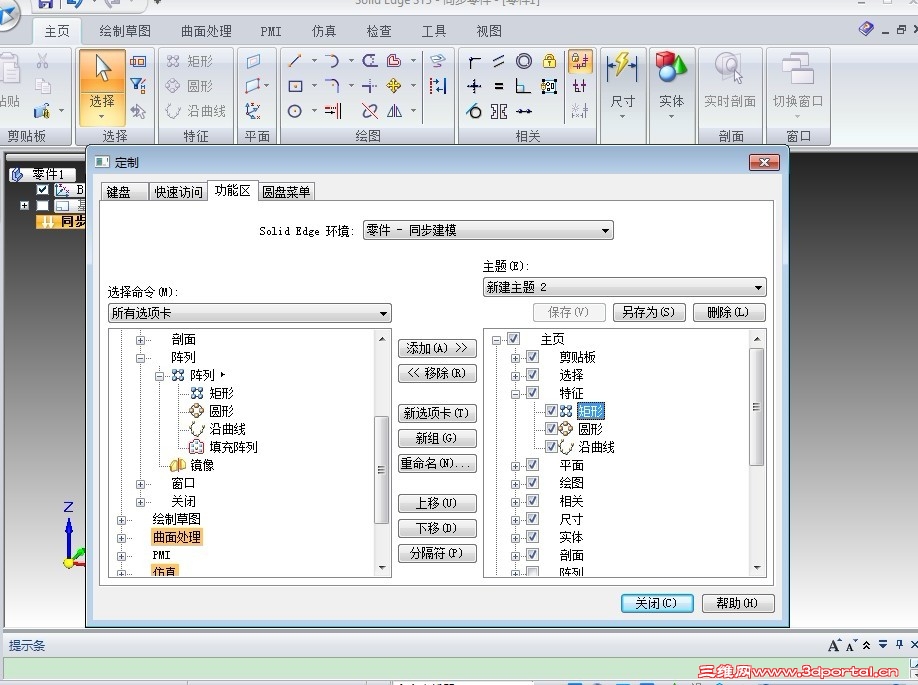Click the 尺寸 smart dimension tool
This screenshot has height=685, width=918.
tap(622, 85)
